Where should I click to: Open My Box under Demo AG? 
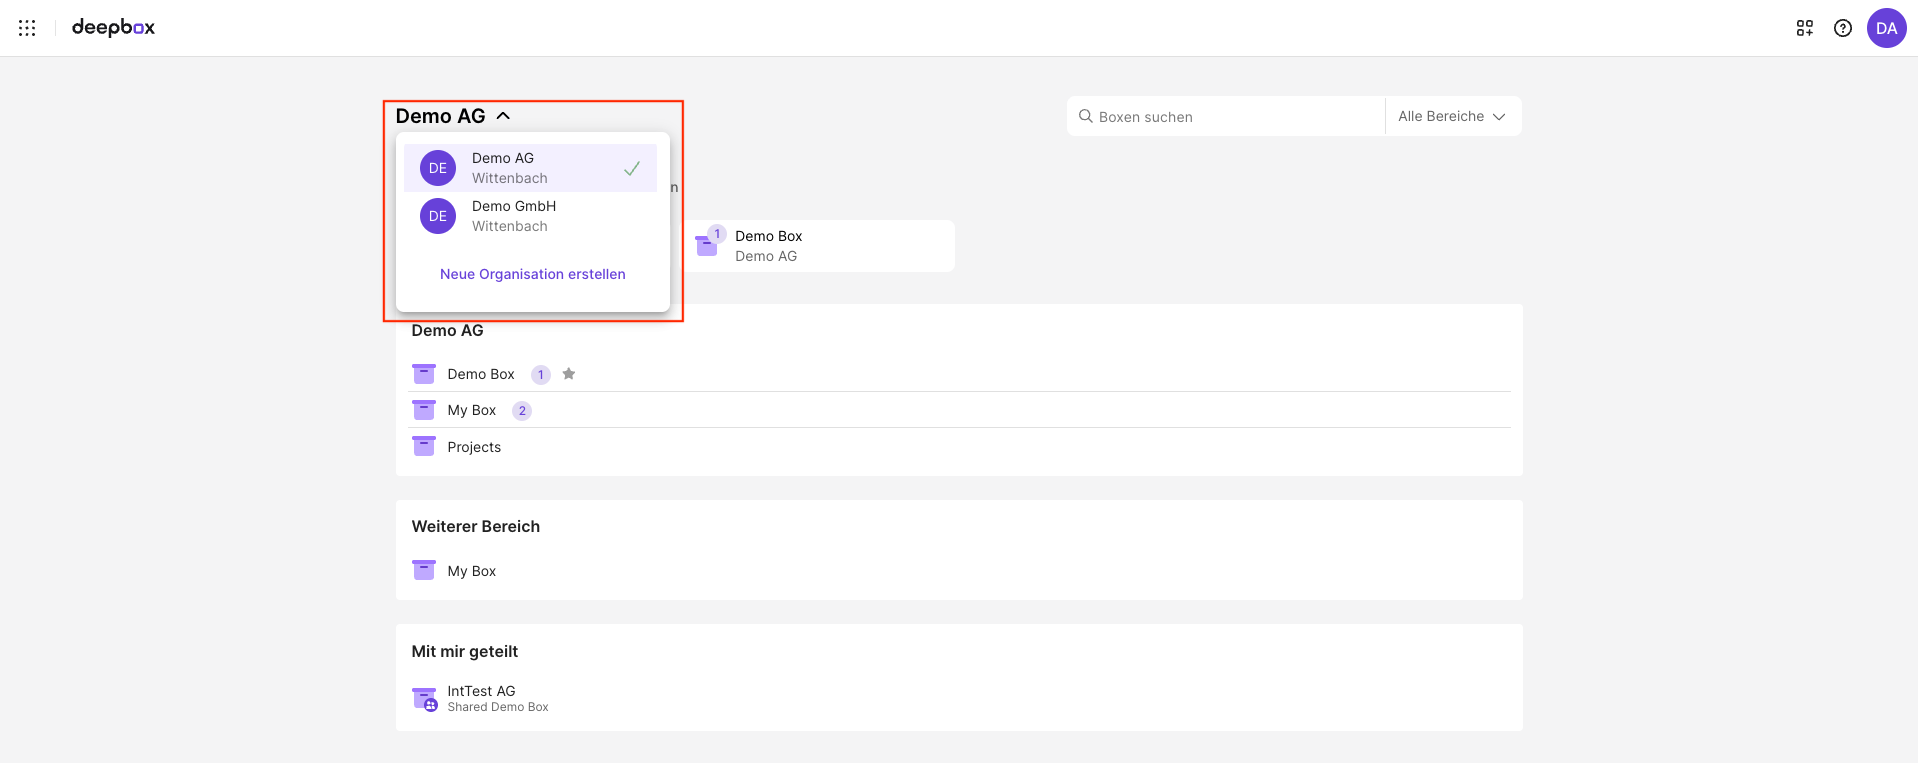point(471,410)
